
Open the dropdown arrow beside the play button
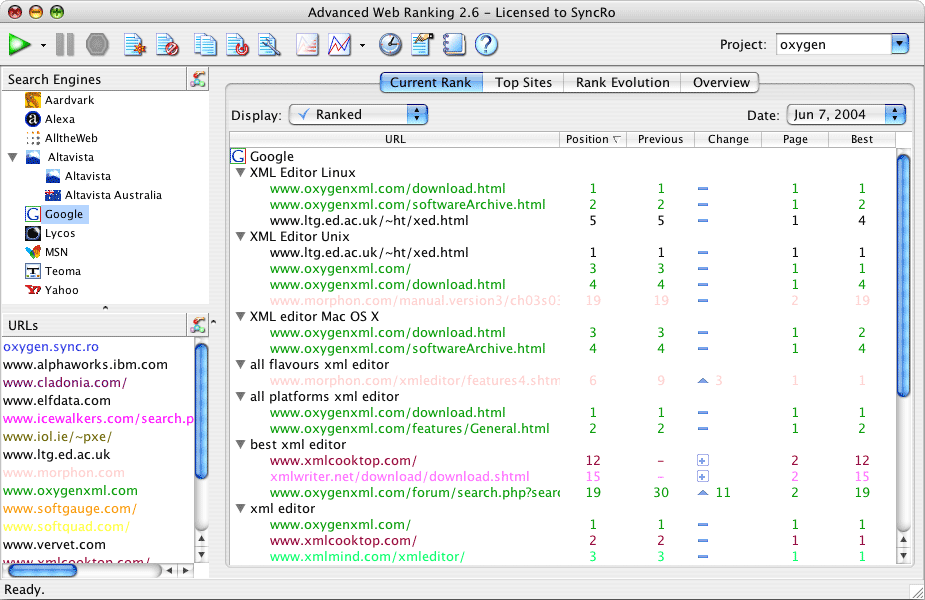[43, 45]
